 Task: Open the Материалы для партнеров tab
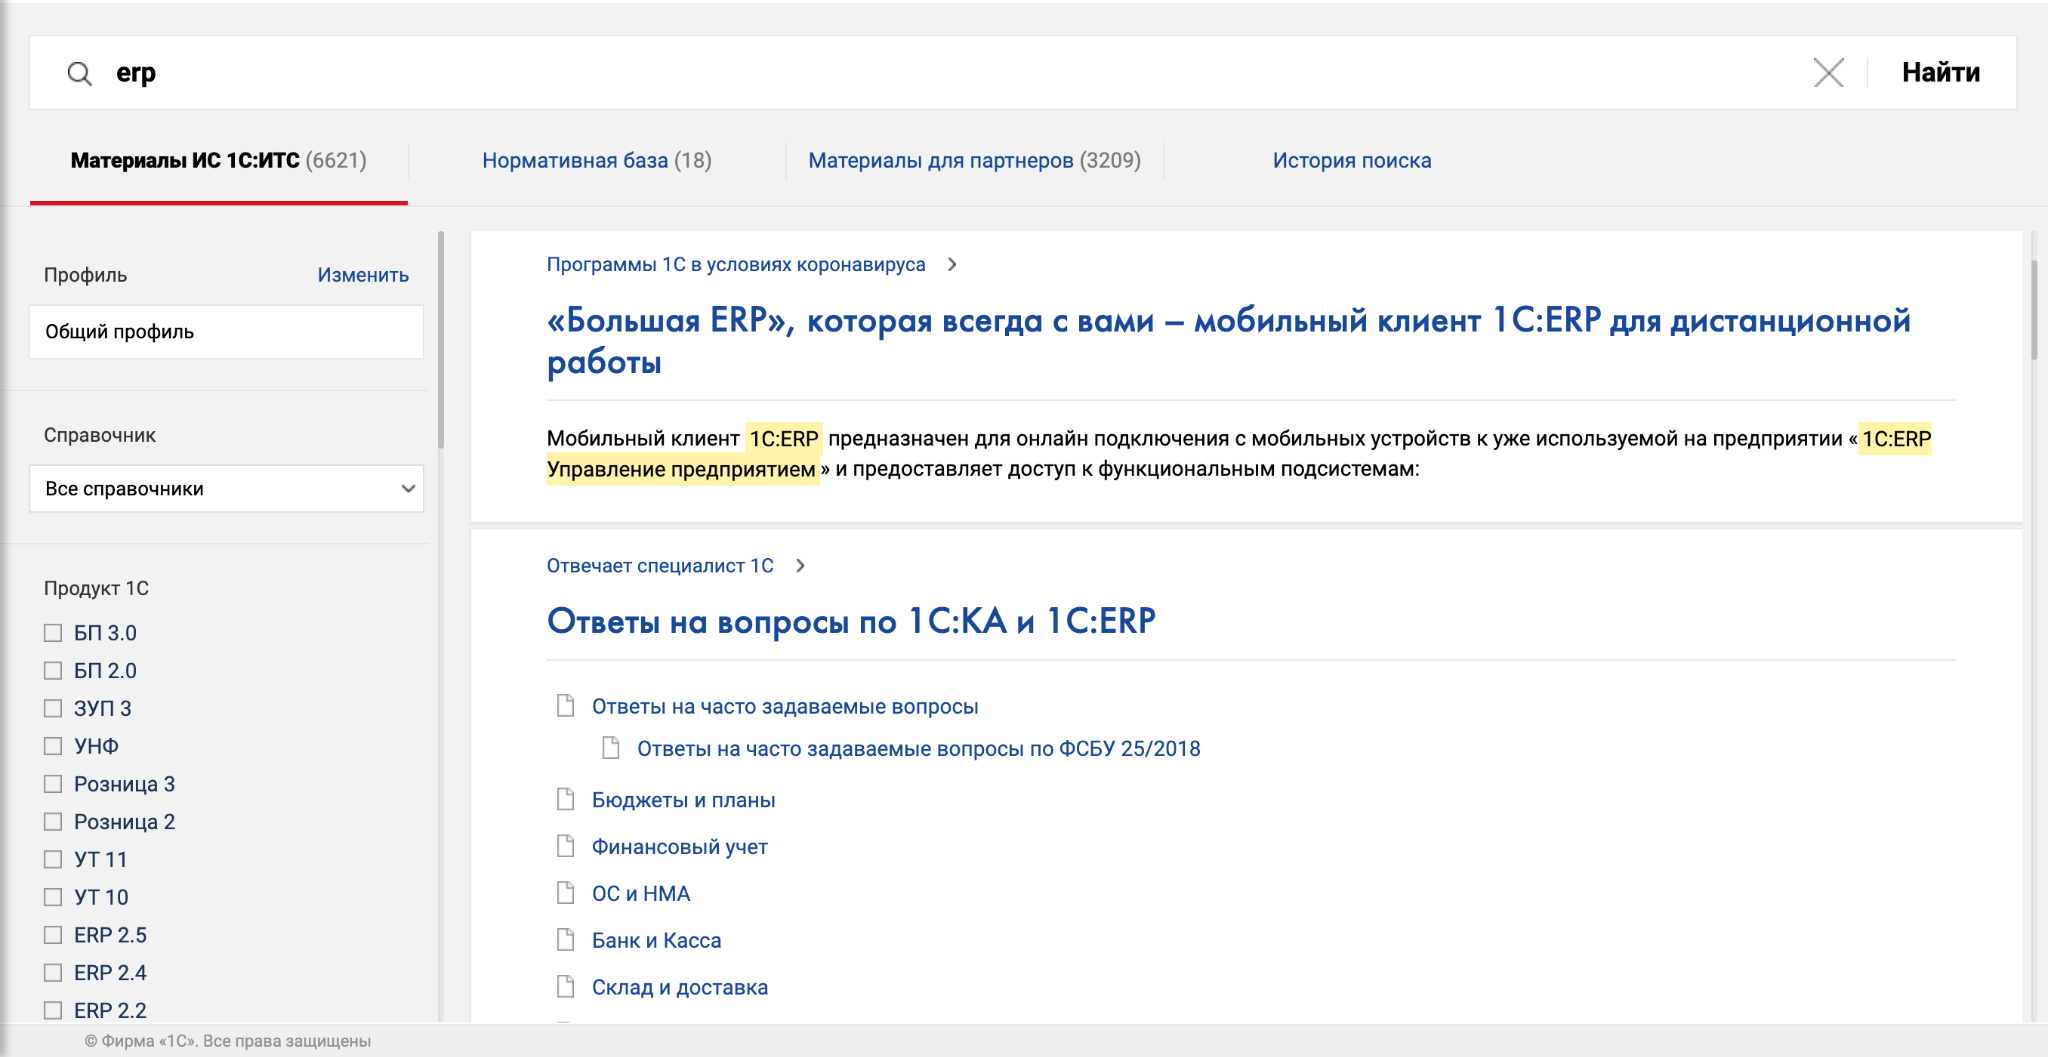click(x=975, y=161)
